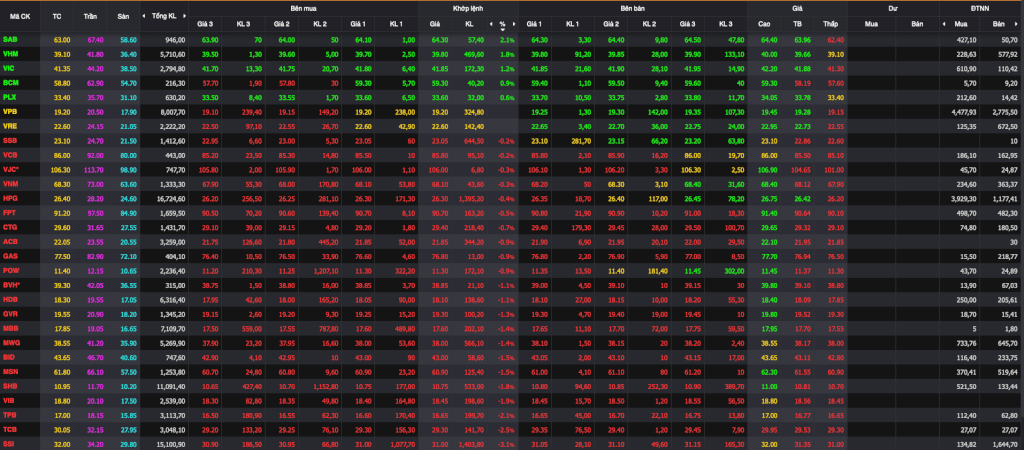This screenshot has height=450, width=1024.
Task: Open the VCB stock symbol
Action: coord(10,154)
